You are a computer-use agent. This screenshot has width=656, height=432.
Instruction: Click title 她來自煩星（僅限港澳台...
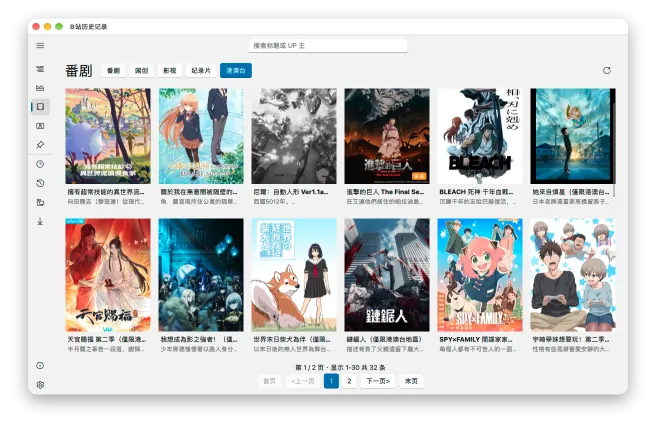(571, 192)
